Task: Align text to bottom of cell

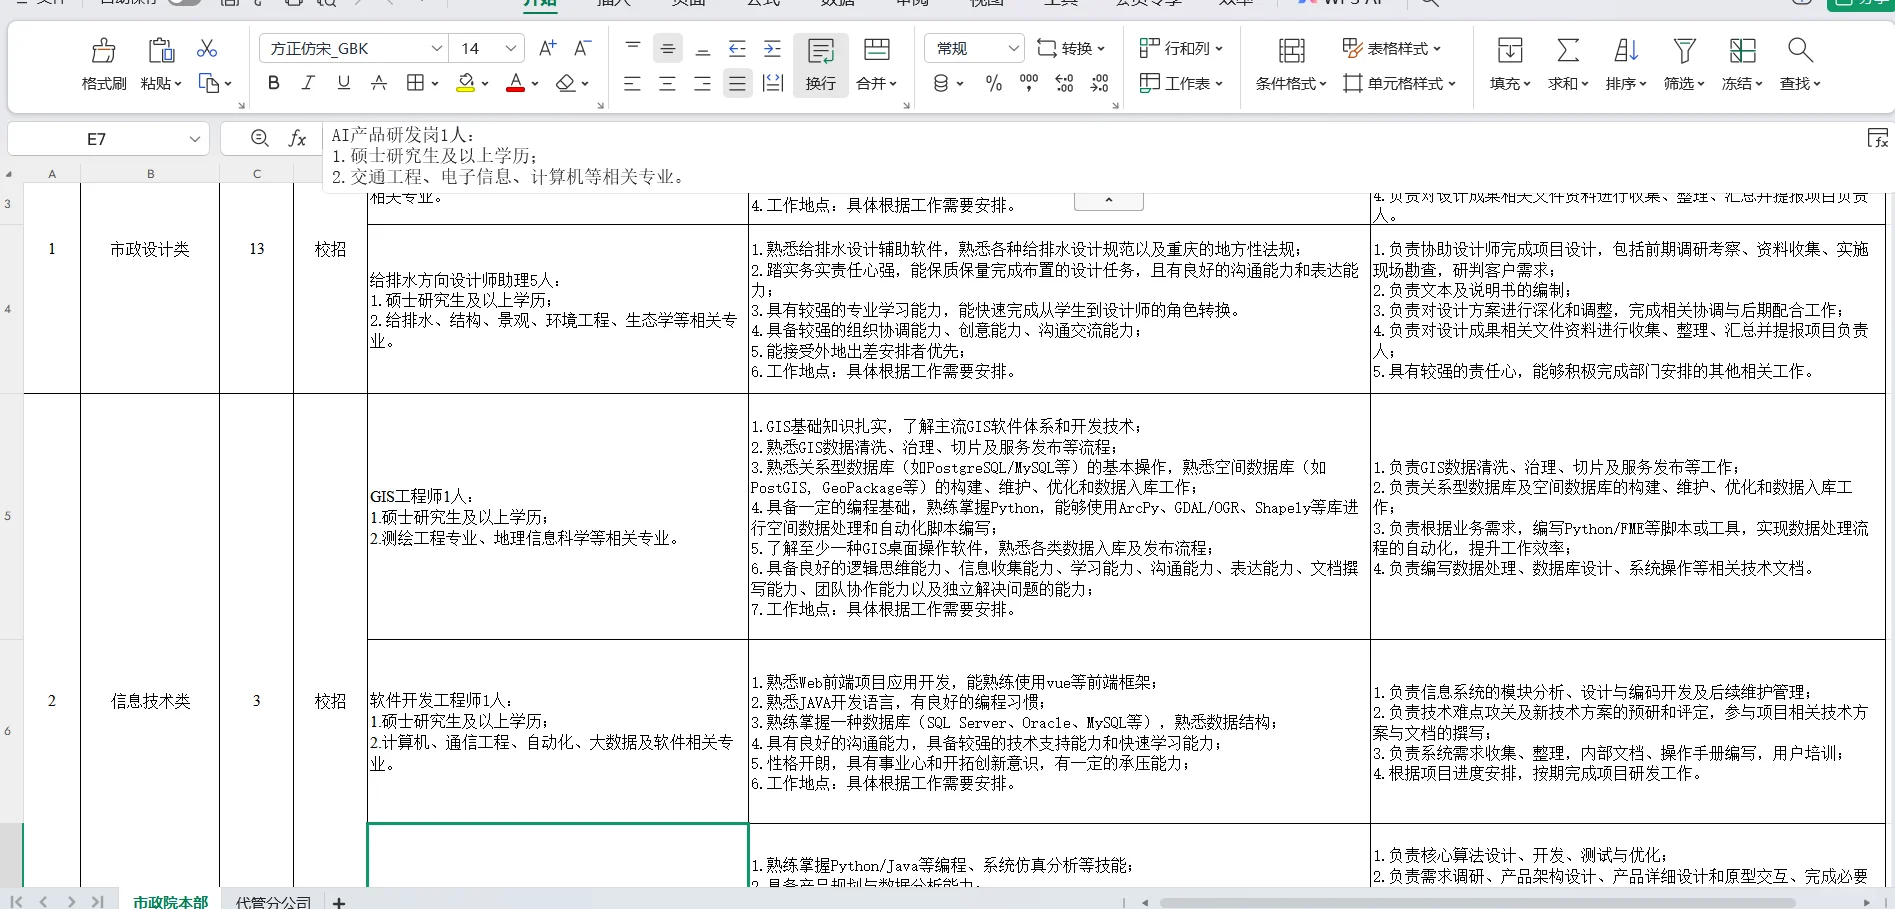Action: tap(703, 48)
